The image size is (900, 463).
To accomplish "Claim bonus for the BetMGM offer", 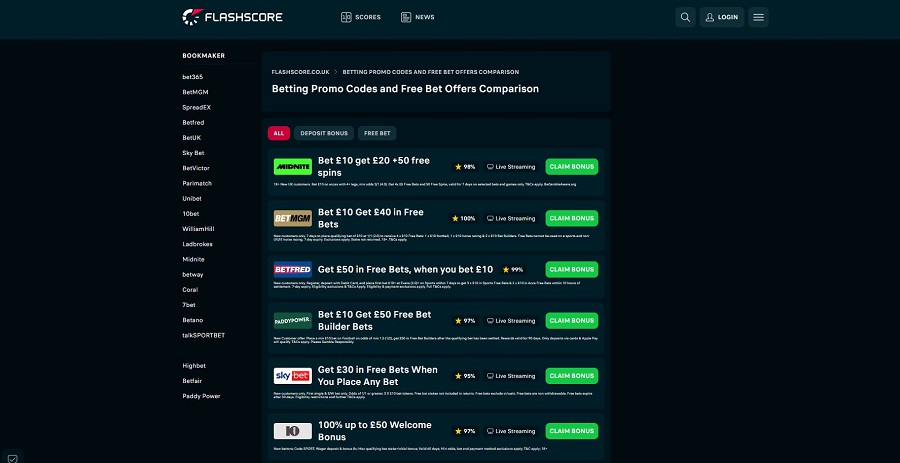I will pyautogui.click(x=572, y=219).
